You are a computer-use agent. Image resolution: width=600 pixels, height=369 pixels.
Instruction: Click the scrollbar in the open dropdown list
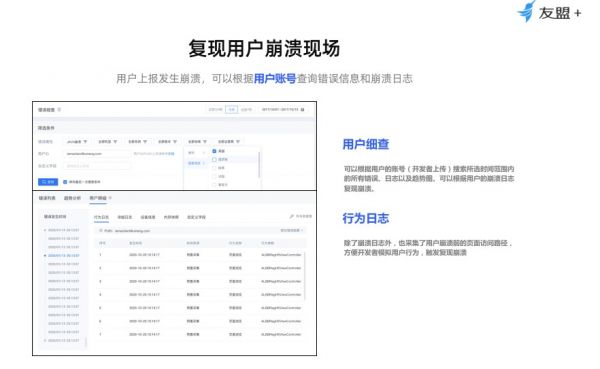(259, 165)
